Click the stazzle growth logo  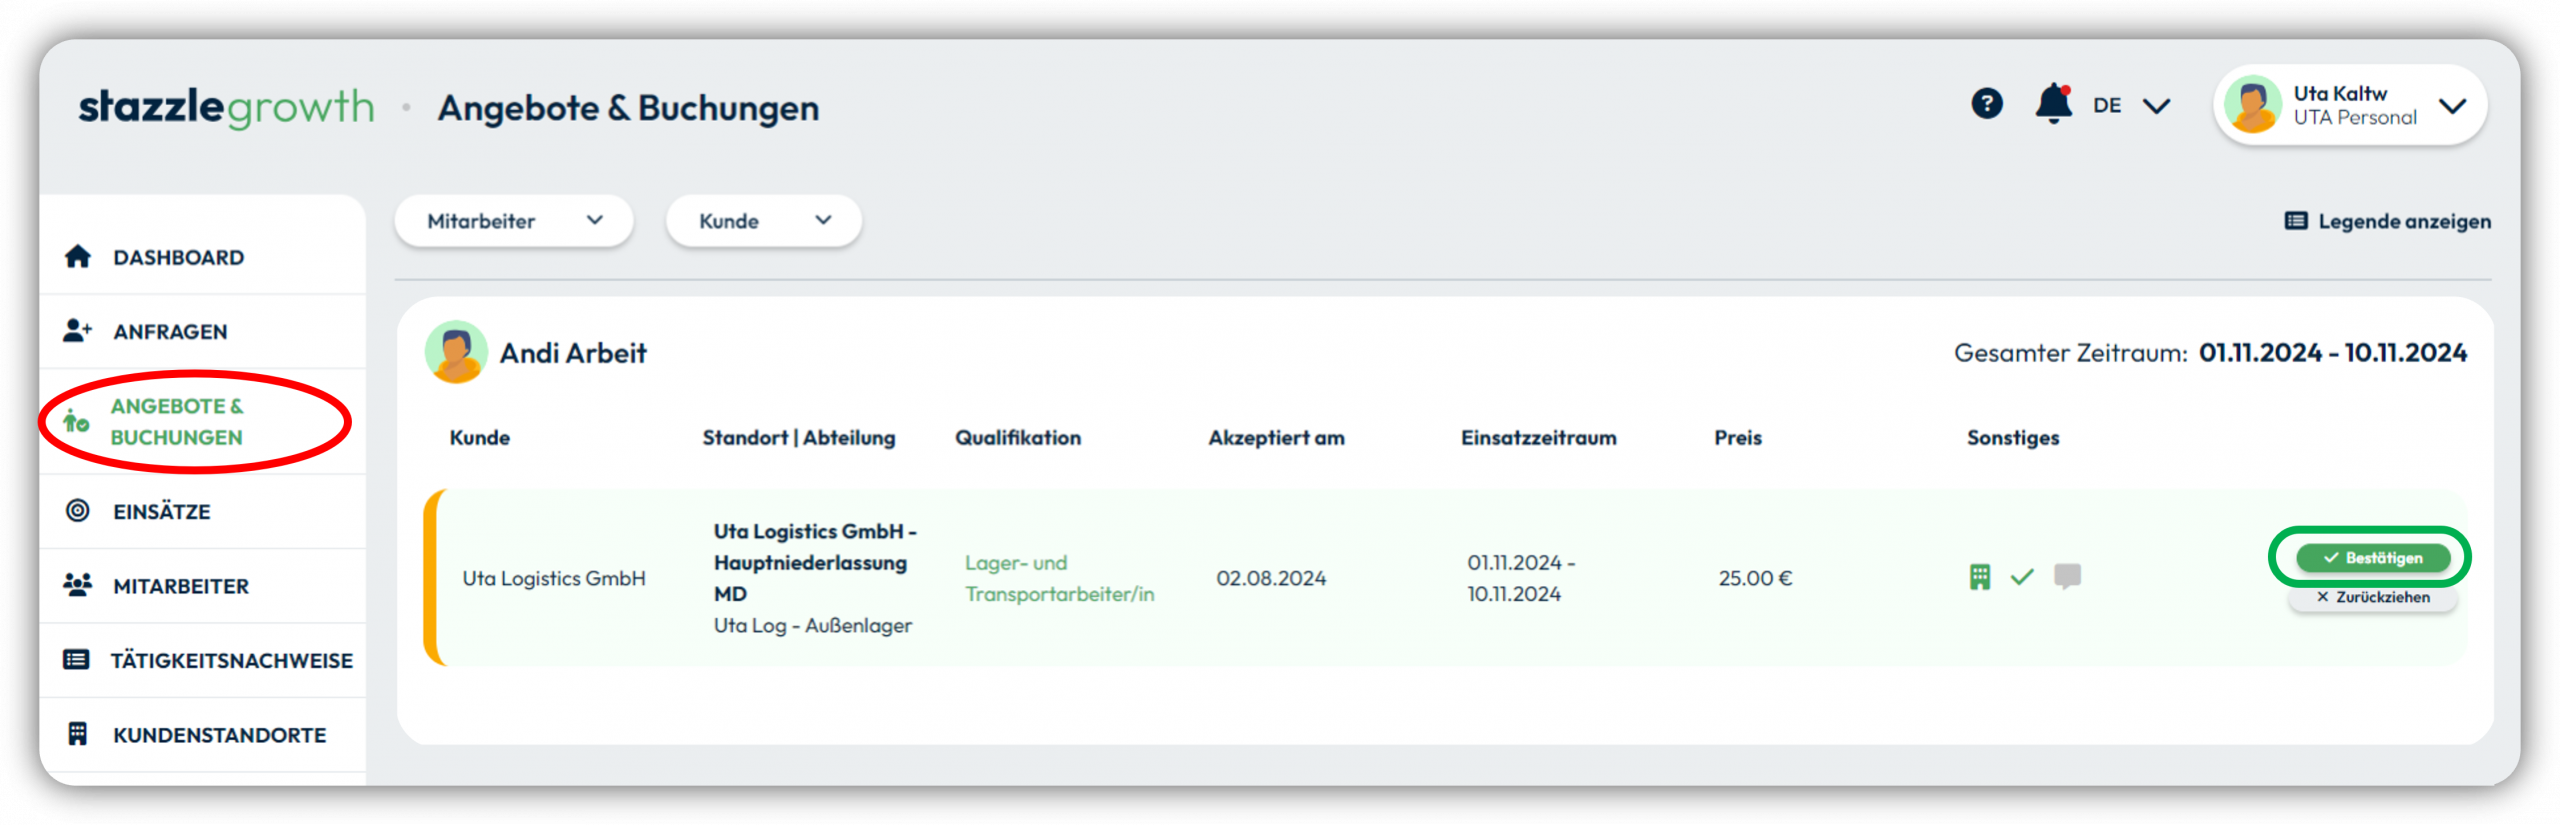click(x=227, y=107)
